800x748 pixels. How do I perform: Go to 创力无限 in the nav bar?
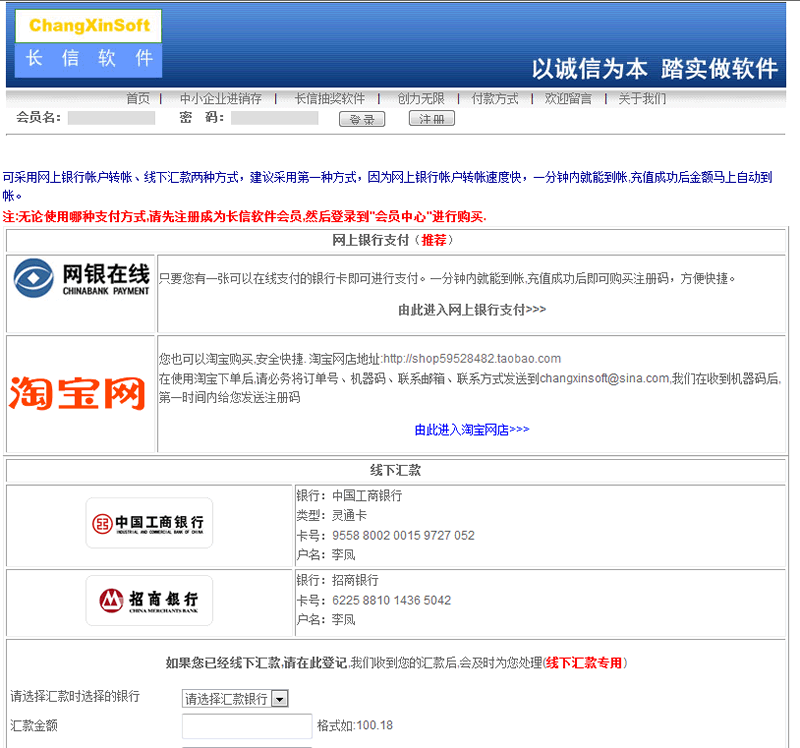point(421,98)
